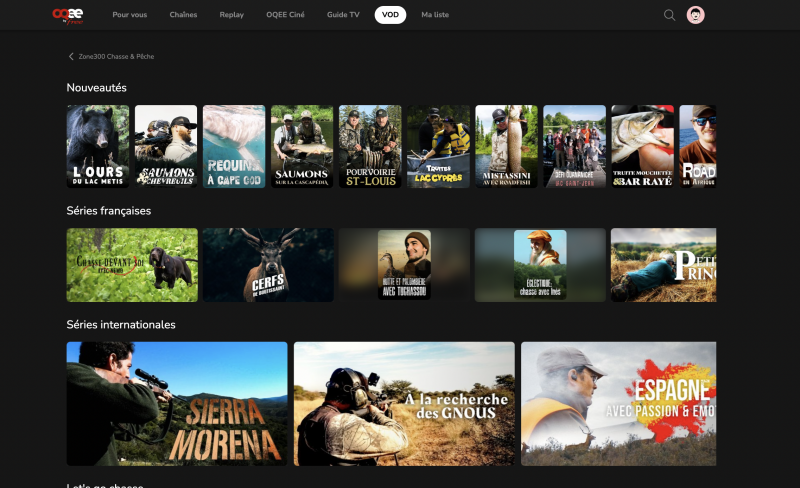Open the user profile avatar
The image size is (800, 488).
695,15
